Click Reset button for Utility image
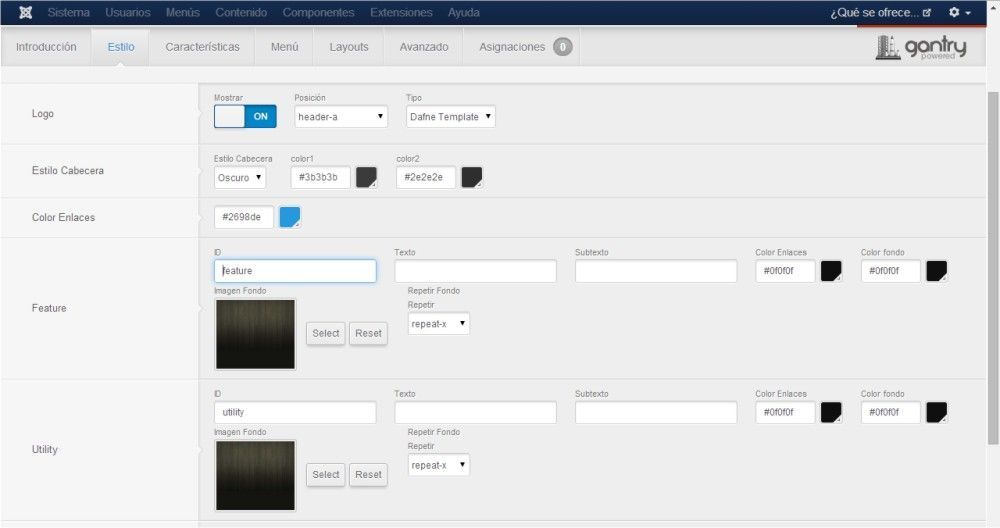Screen dimensions: 1000x528 (x=369, y=474)
